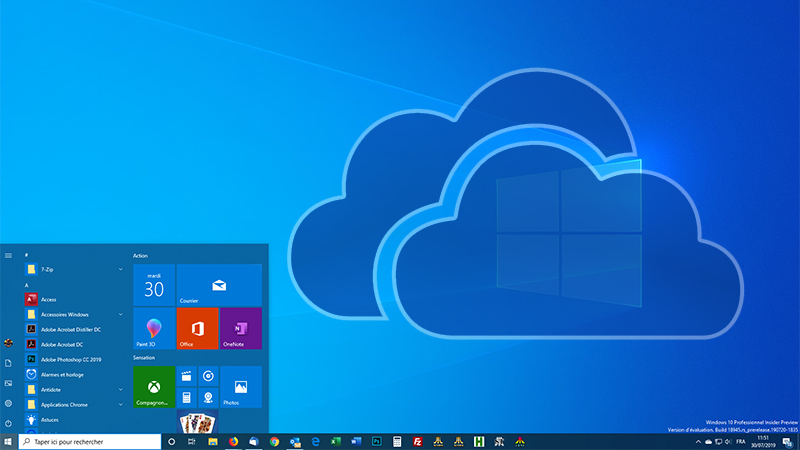Open Astuces from the app list
This screenshot has height=450, width=800.
point(75,420)
